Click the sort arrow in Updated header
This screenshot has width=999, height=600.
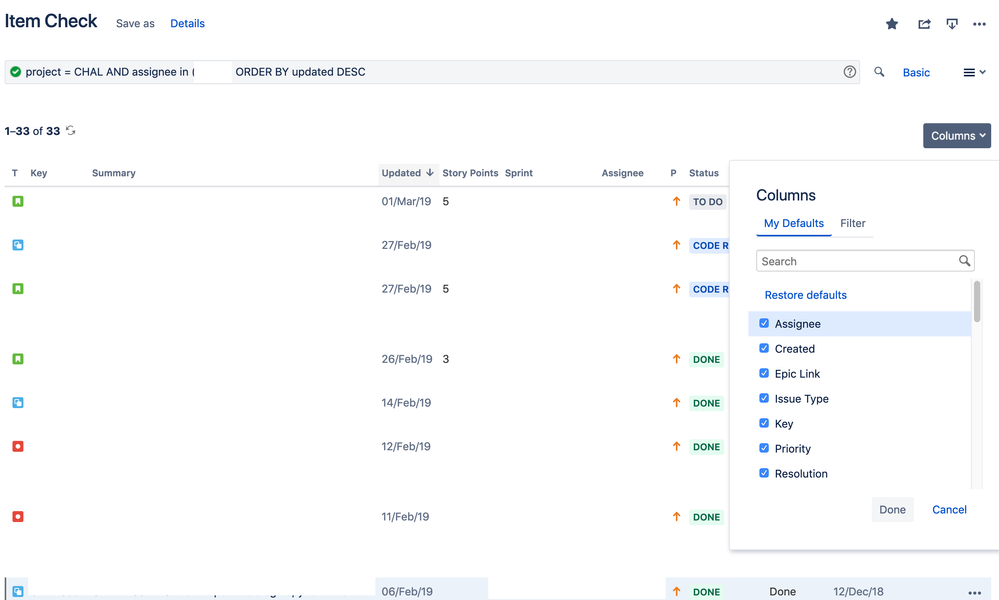[x=430, y=173]
